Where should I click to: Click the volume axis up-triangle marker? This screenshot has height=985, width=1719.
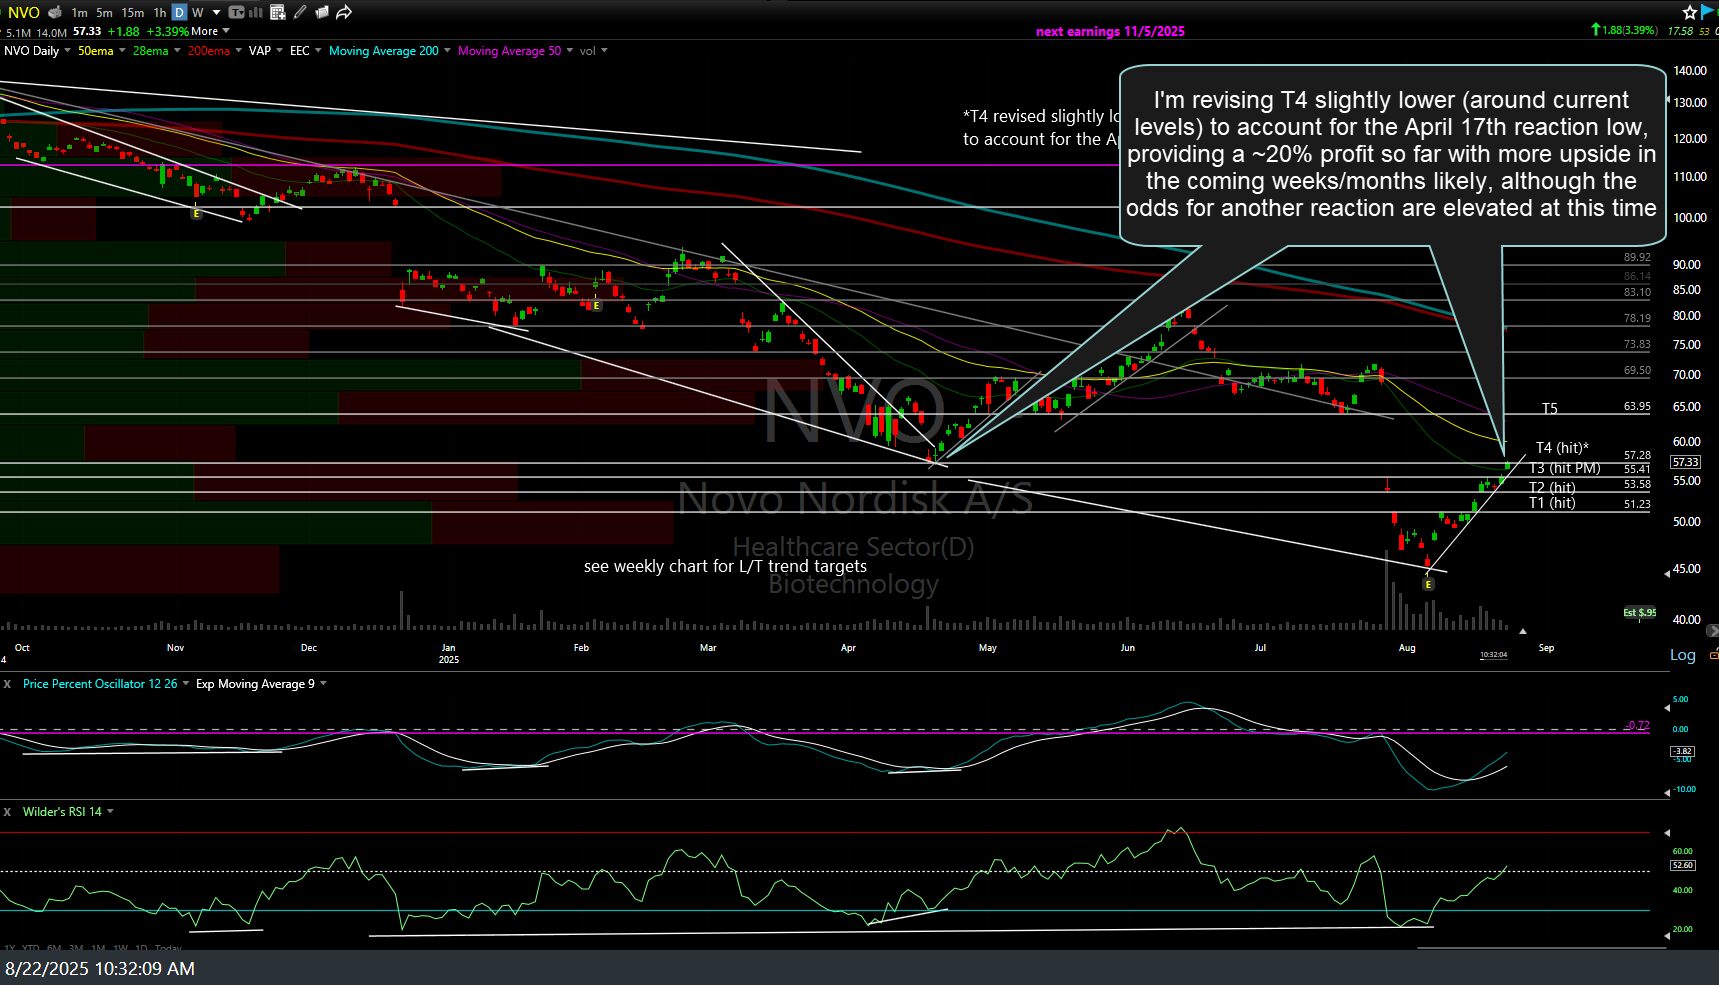coord(1523,631)
